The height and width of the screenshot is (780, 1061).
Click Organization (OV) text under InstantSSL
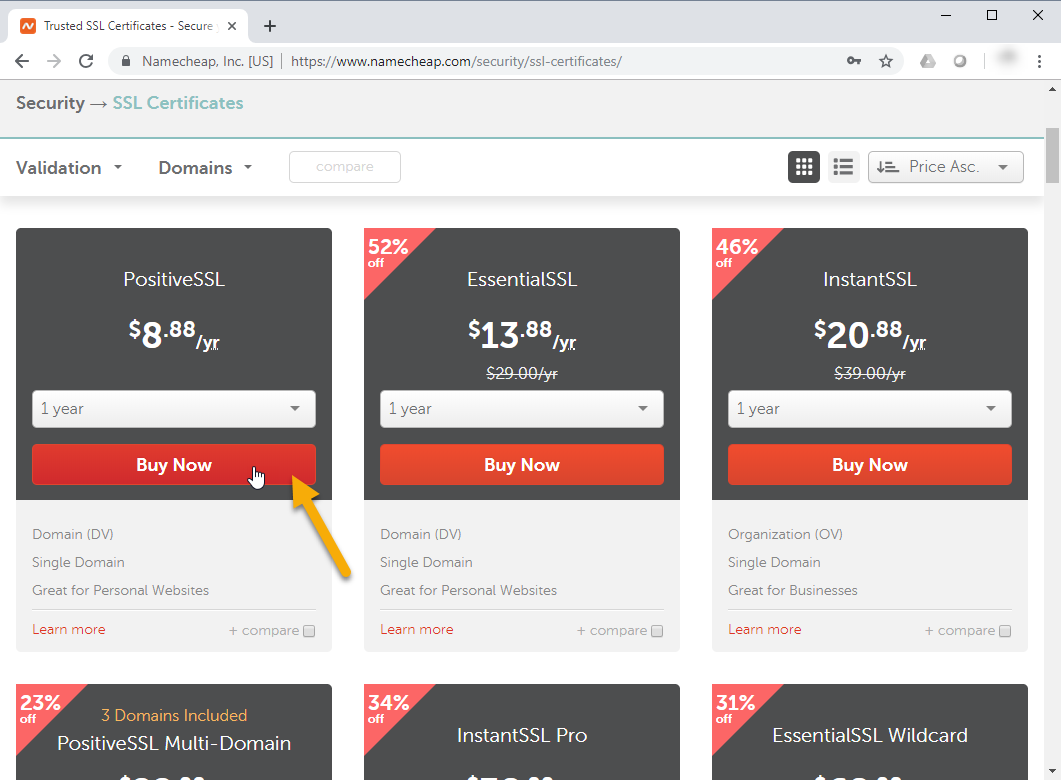click(x=786, y=534)
